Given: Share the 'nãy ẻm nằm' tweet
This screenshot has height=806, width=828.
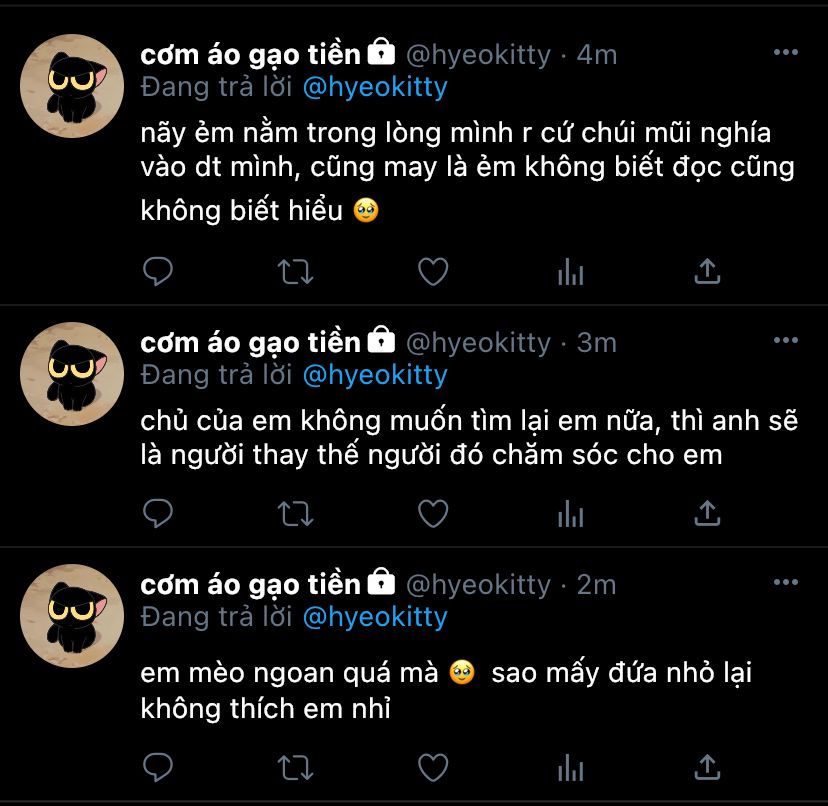Looking at the screenshot, I should click(707, 271).
